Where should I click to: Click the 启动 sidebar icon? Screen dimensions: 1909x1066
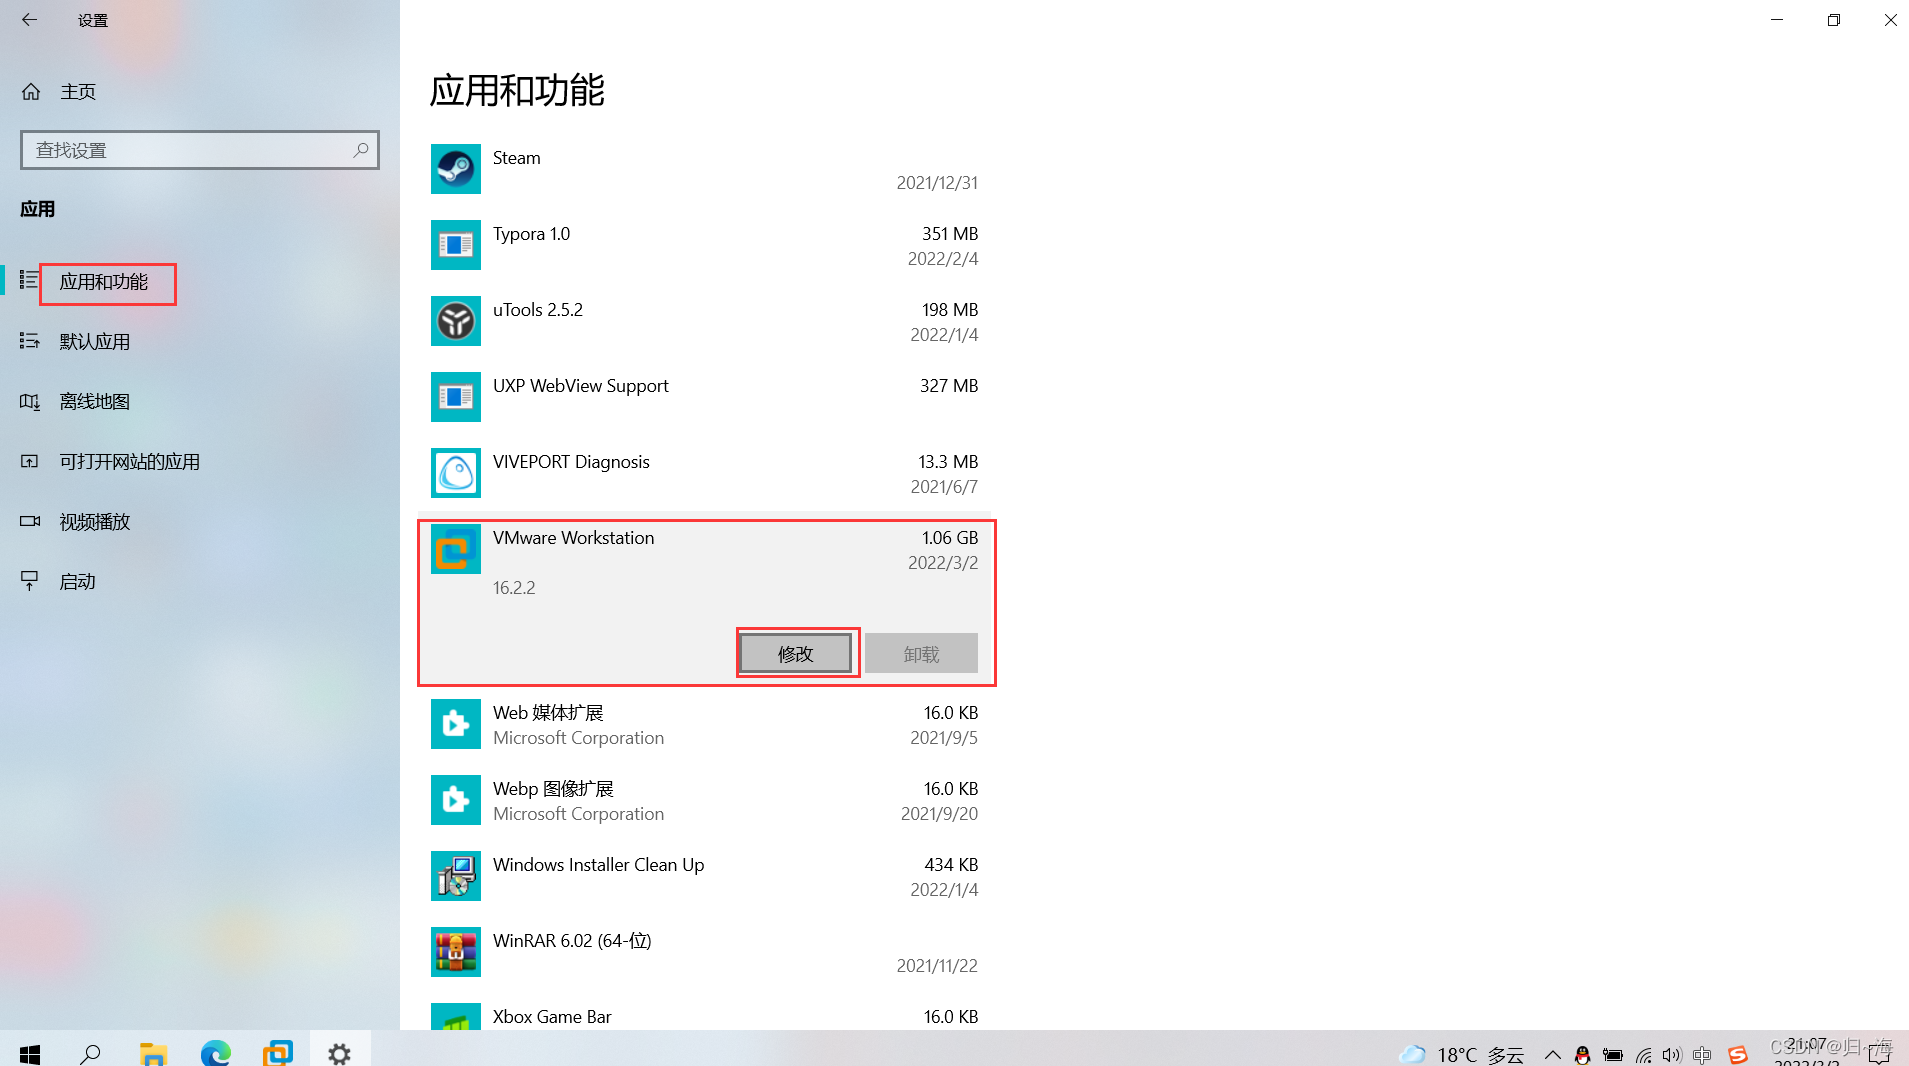30,582
